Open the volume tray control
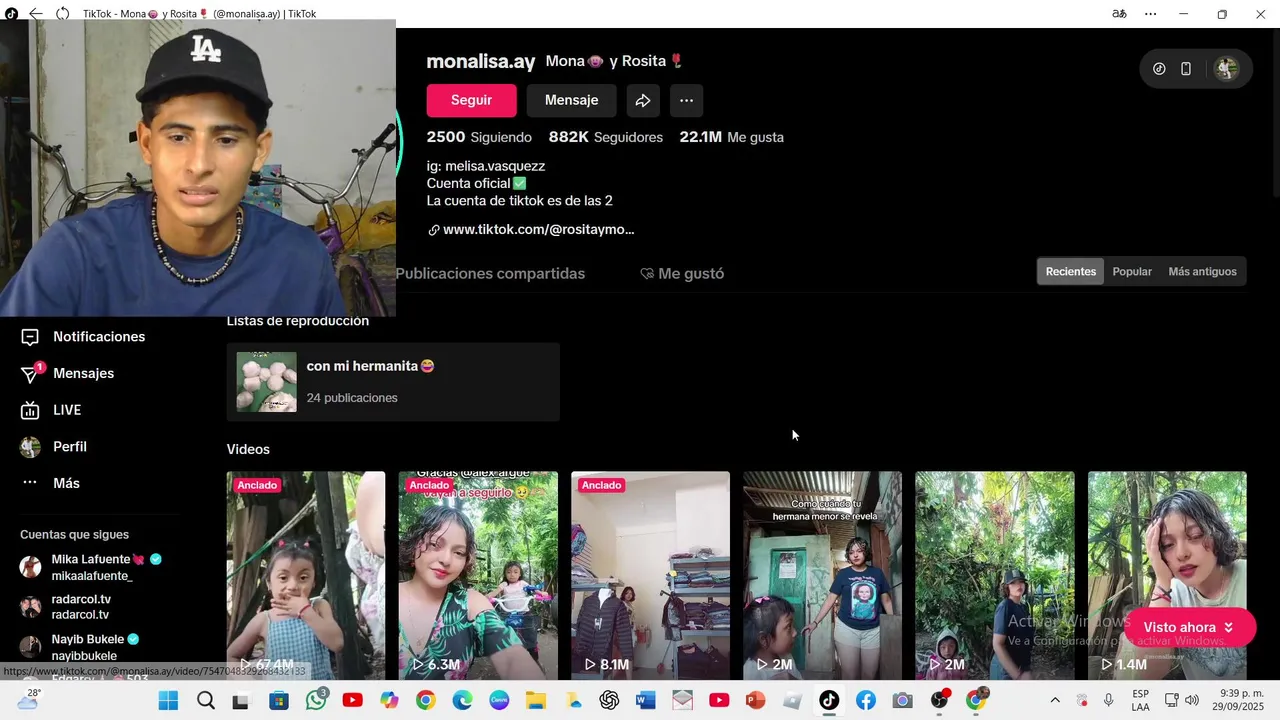The image size is (1280, 720). 1191,701
